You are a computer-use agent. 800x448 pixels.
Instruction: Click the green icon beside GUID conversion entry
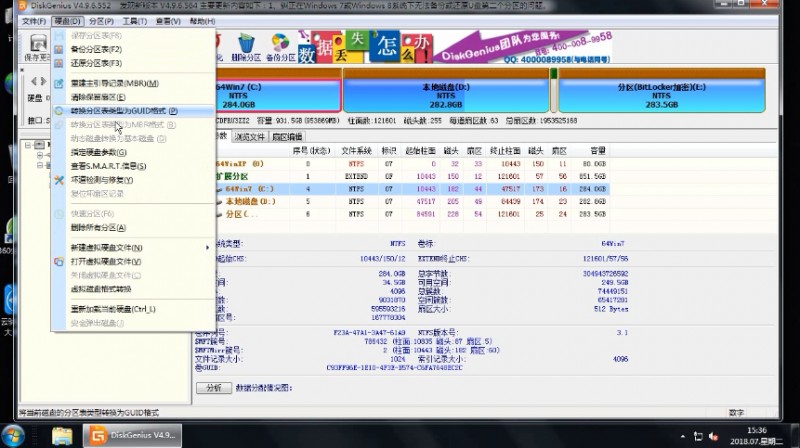59,111
